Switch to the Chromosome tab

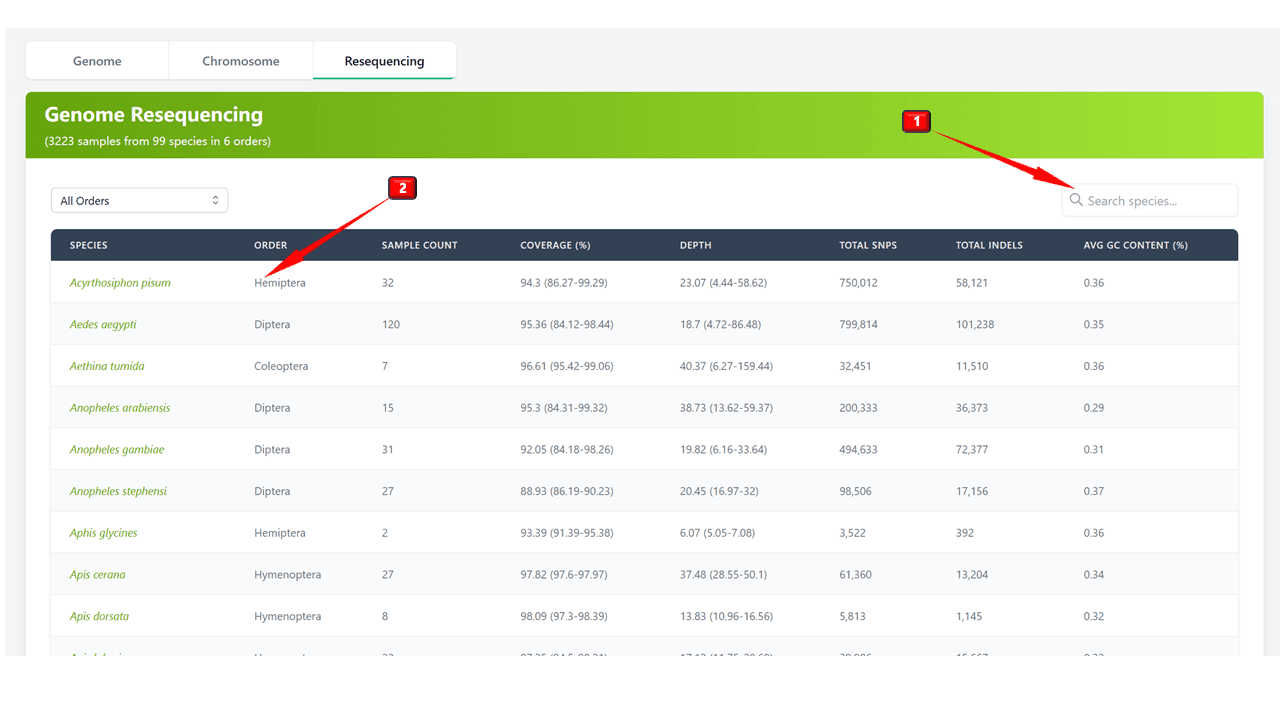point(241,61)
